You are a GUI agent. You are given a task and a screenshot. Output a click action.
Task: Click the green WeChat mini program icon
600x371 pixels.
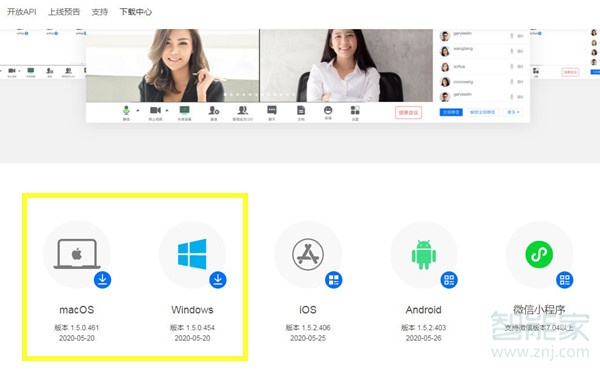click(x=539, y=254)
